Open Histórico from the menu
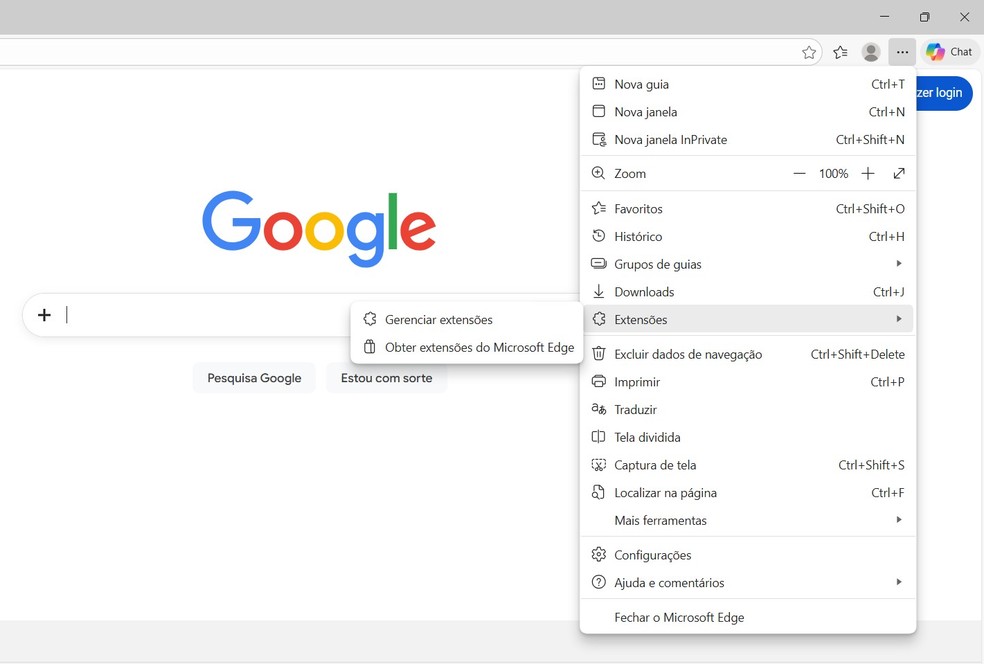Screen dimensions: 984x664 tap(748, 237)
